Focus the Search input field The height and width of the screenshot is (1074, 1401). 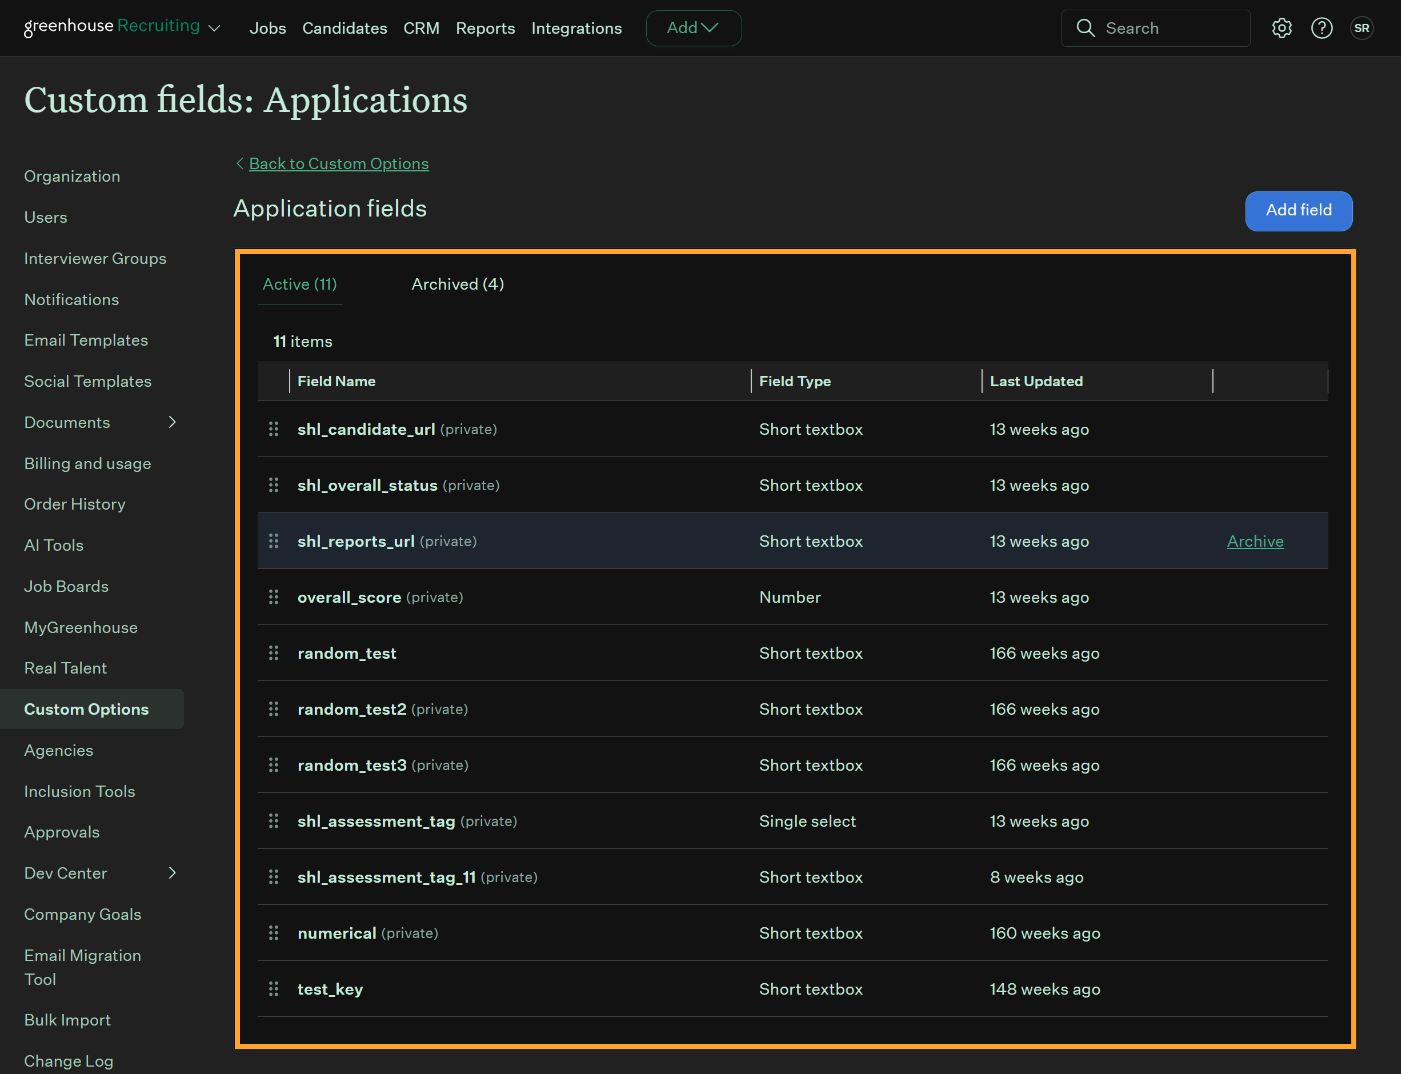click(1156, 28)
